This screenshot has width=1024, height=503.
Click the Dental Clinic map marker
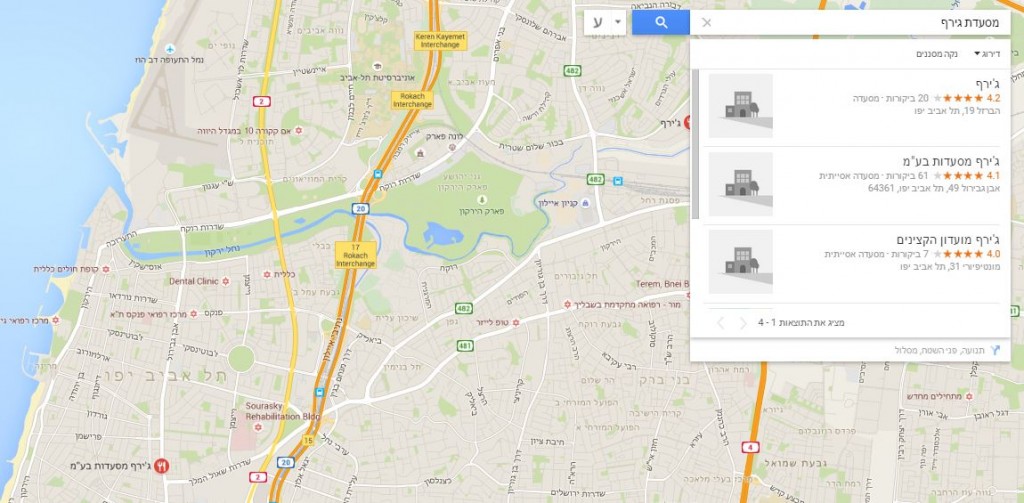[x=225, y=281]
